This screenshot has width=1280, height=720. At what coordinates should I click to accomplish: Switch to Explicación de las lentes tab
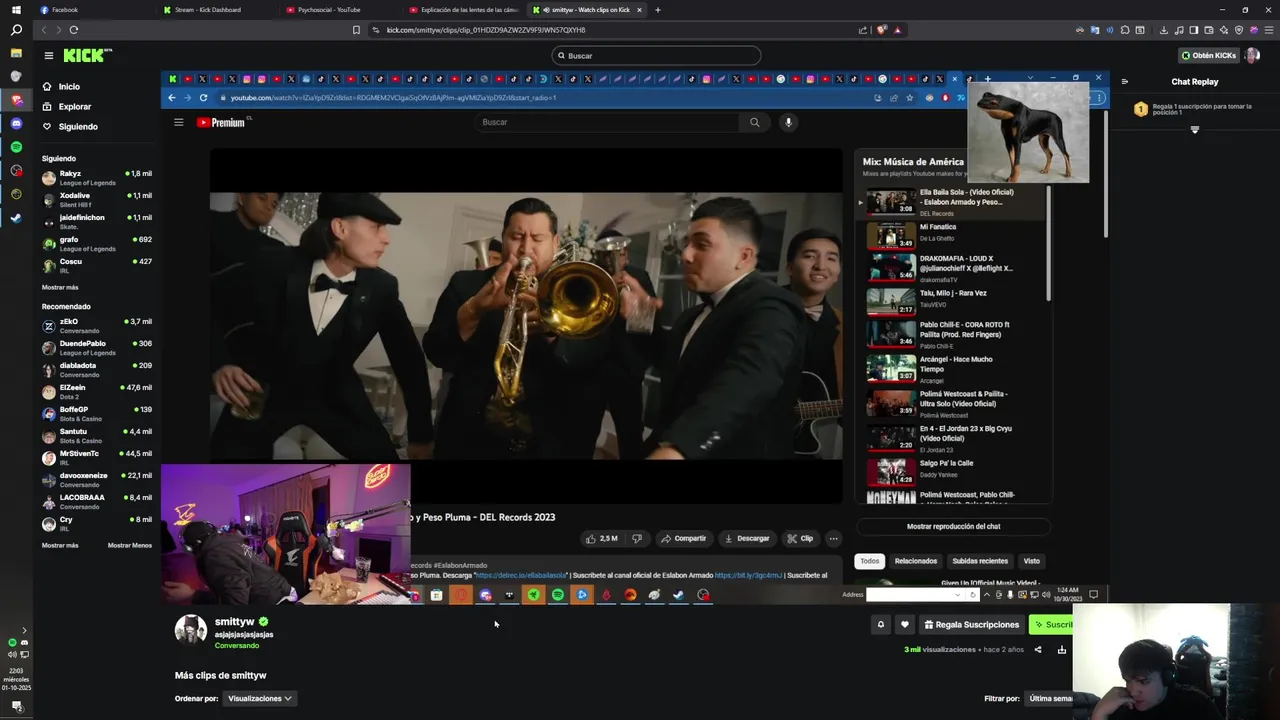point(465,10)
